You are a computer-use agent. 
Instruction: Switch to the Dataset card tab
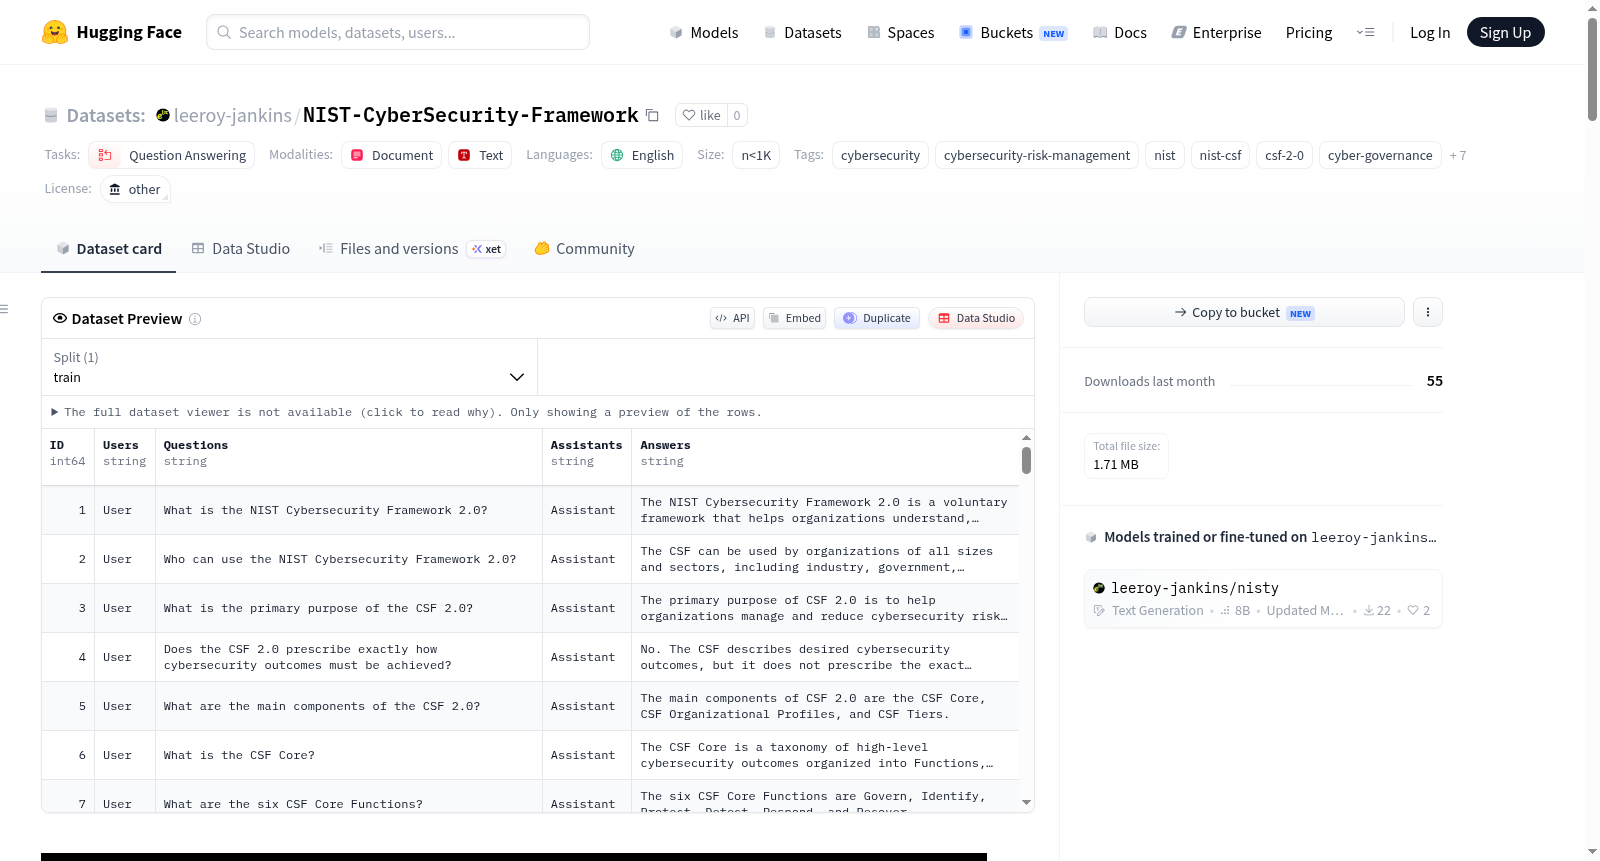[x=109, y=249]
